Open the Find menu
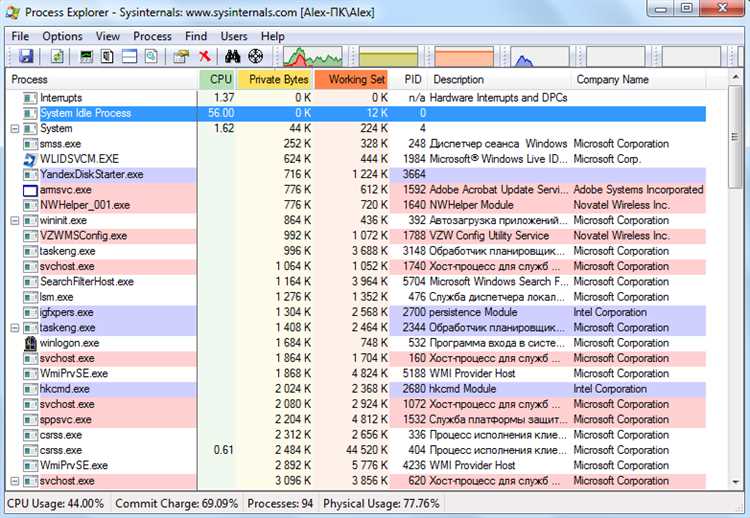Viewport: 750px width, 518px height. tap(196, 36)
